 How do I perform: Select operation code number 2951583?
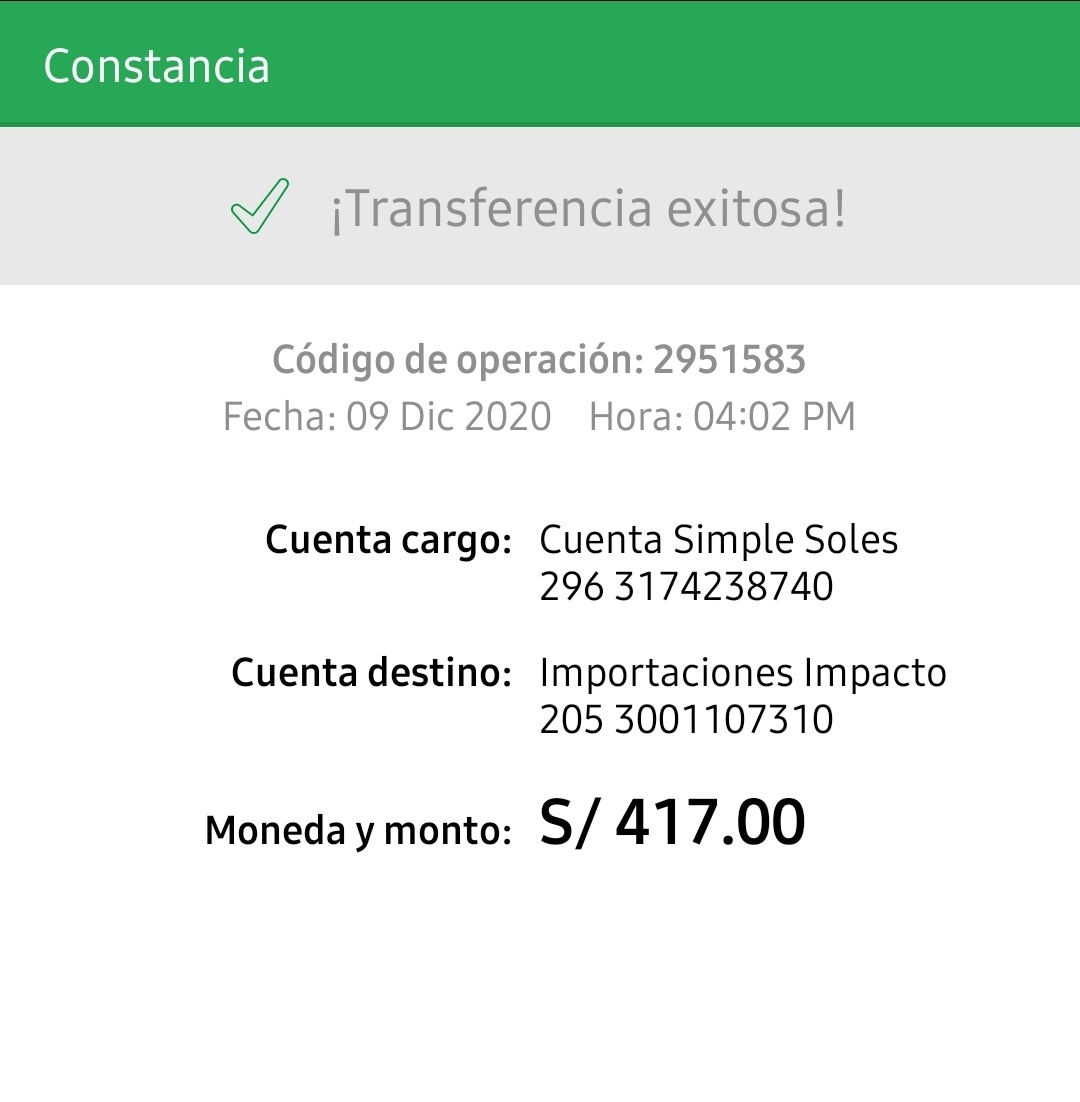pyautogui.click(x=729, y=361)
